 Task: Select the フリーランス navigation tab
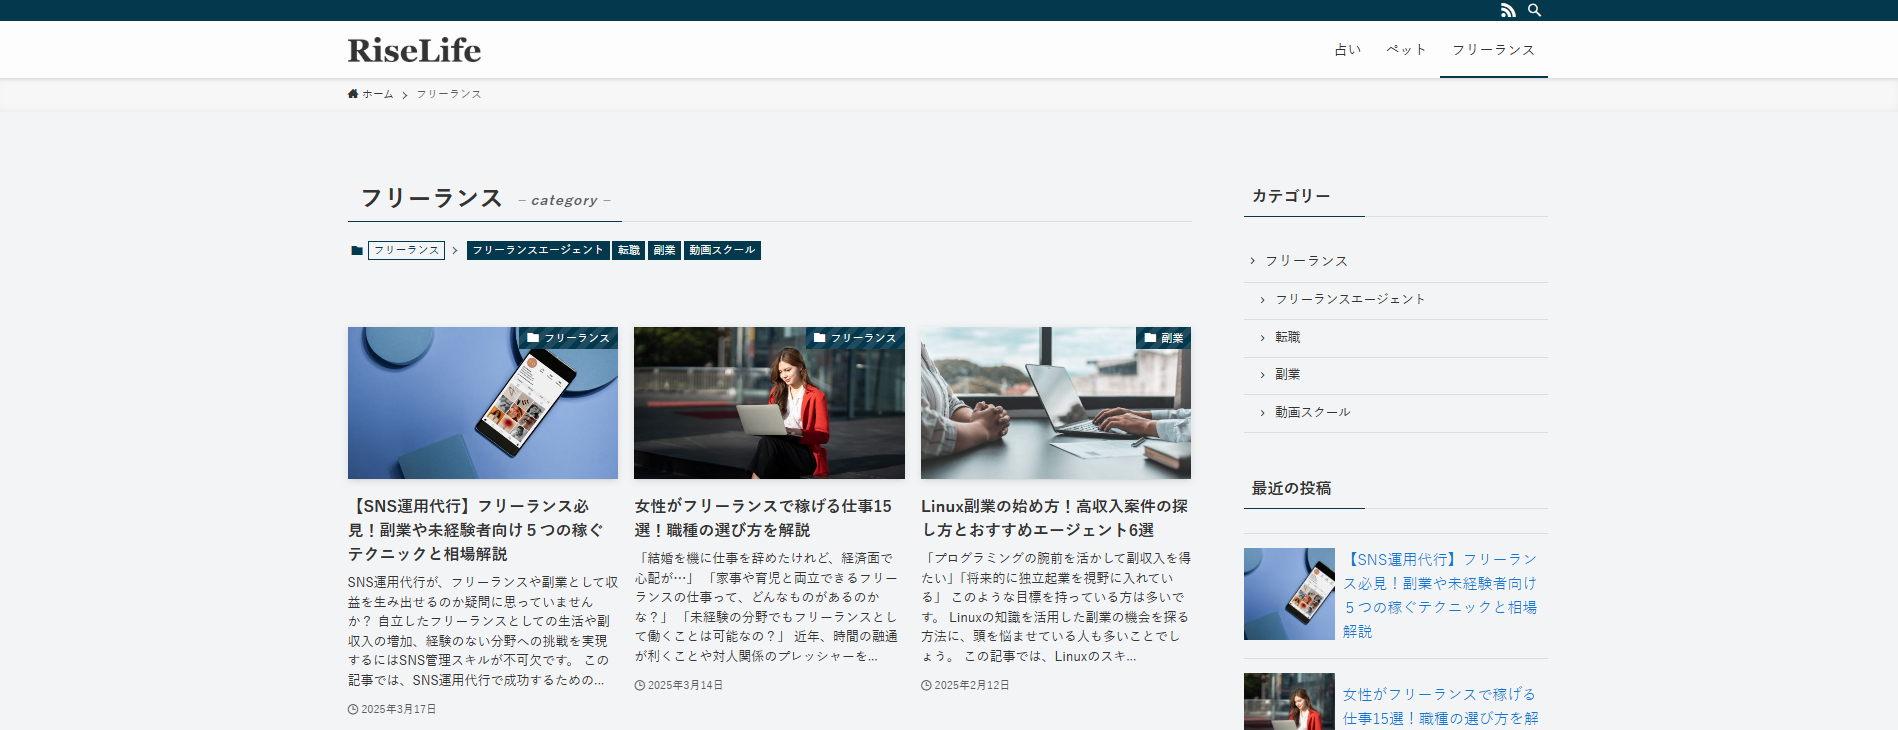coord(1493,50)
